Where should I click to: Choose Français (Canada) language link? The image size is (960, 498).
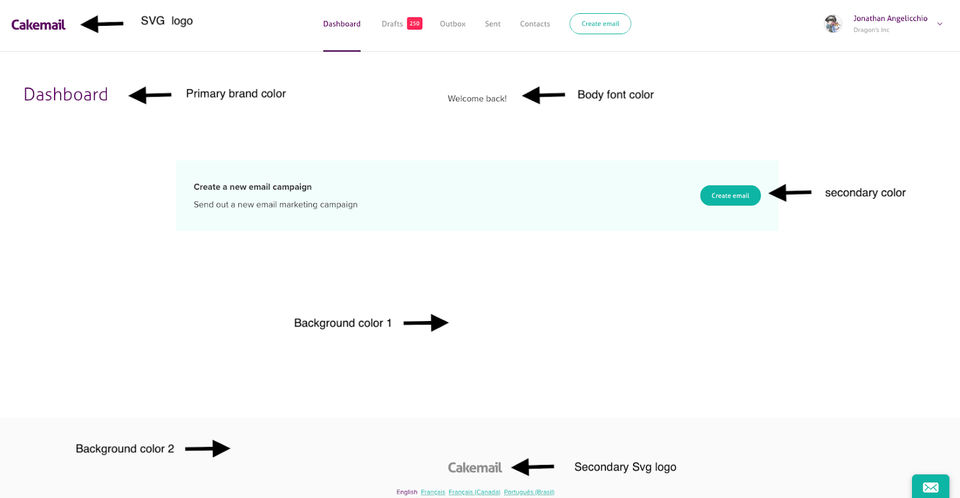(474, 492)
